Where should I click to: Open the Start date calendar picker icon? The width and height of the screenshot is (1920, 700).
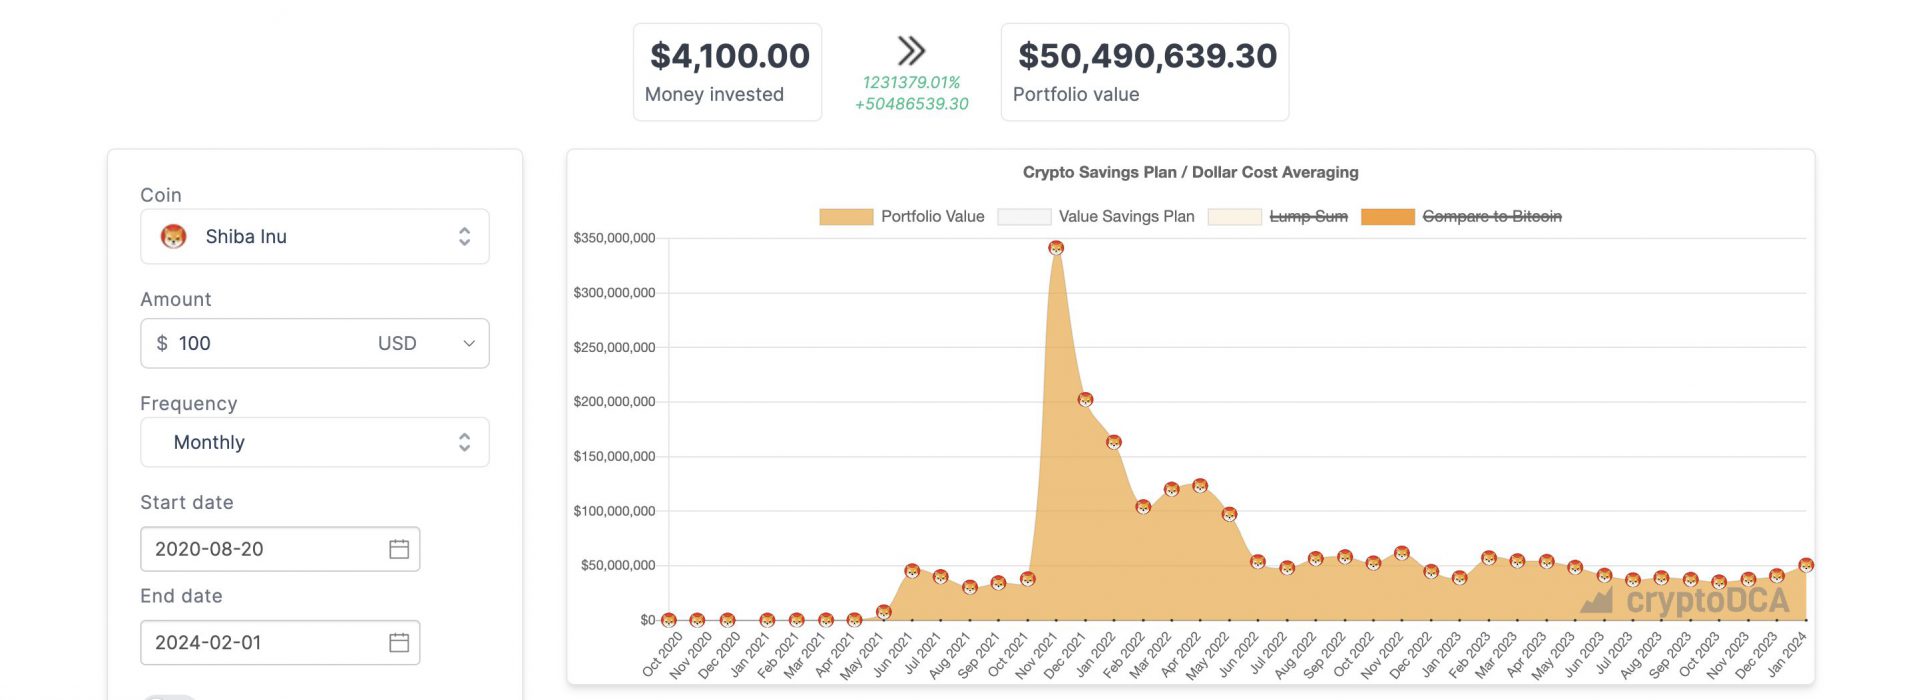[399, 549]
